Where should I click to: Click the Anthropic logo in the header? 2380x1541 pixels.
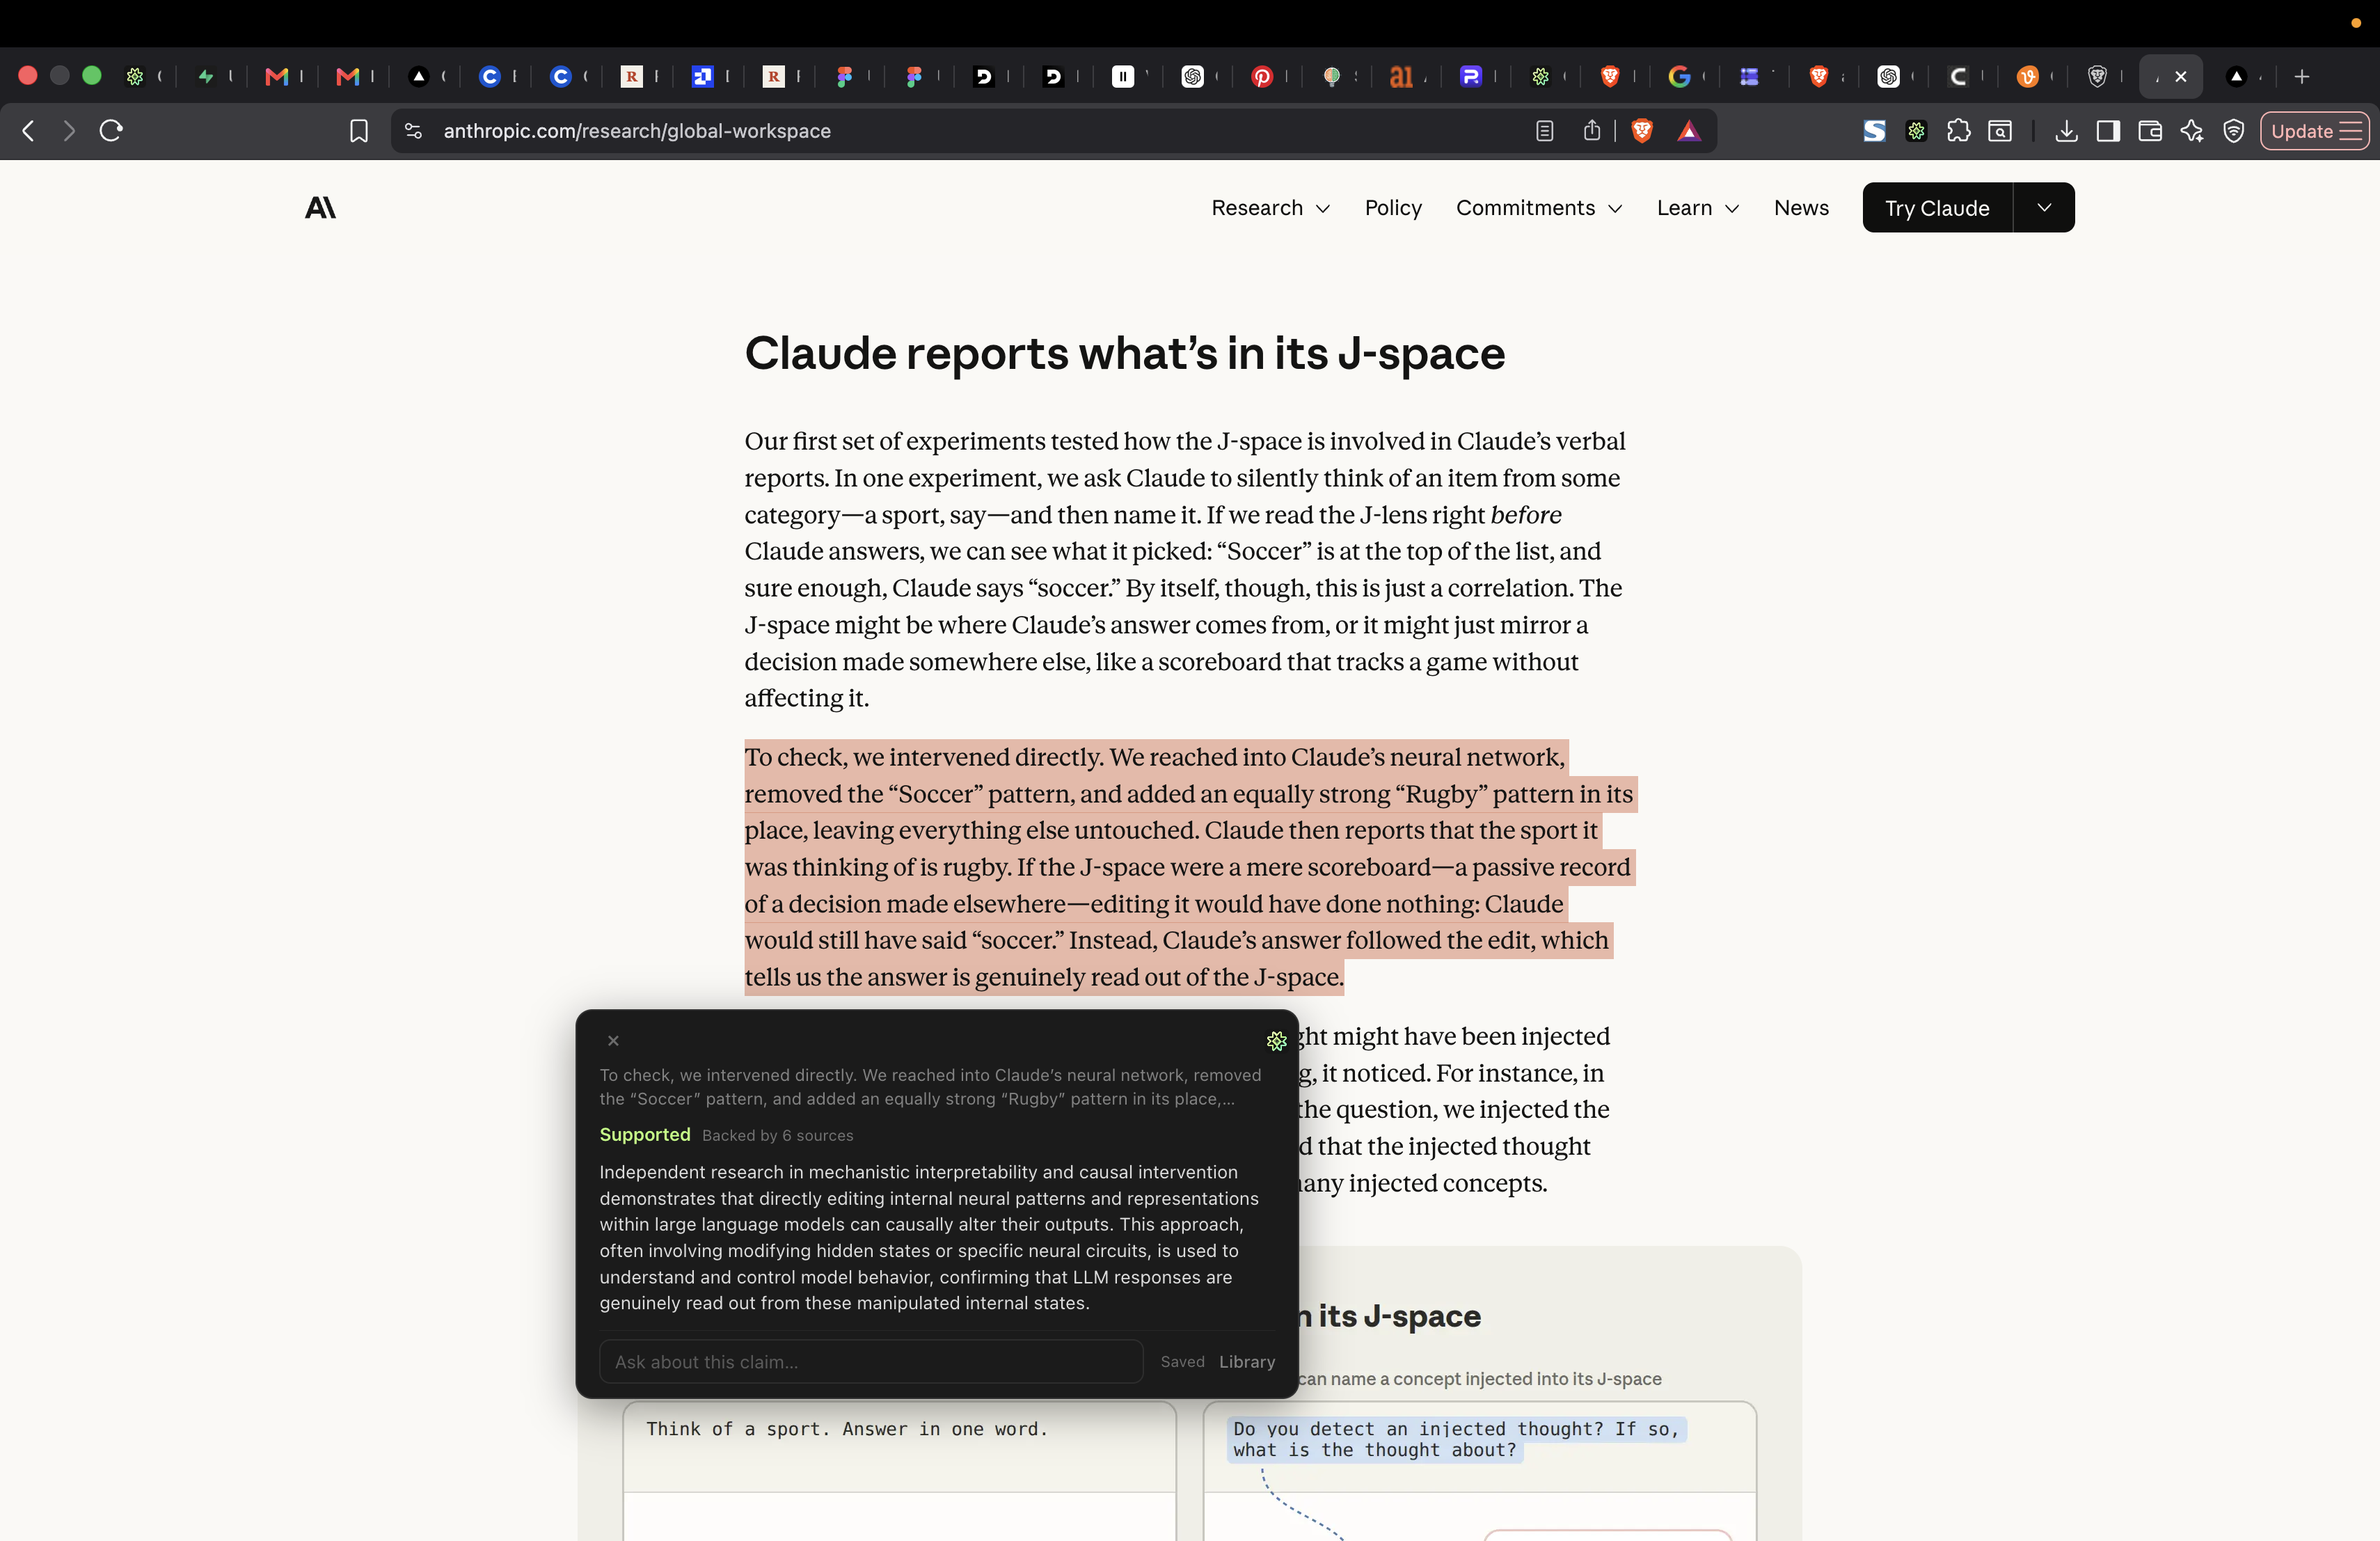click(320, 207)
